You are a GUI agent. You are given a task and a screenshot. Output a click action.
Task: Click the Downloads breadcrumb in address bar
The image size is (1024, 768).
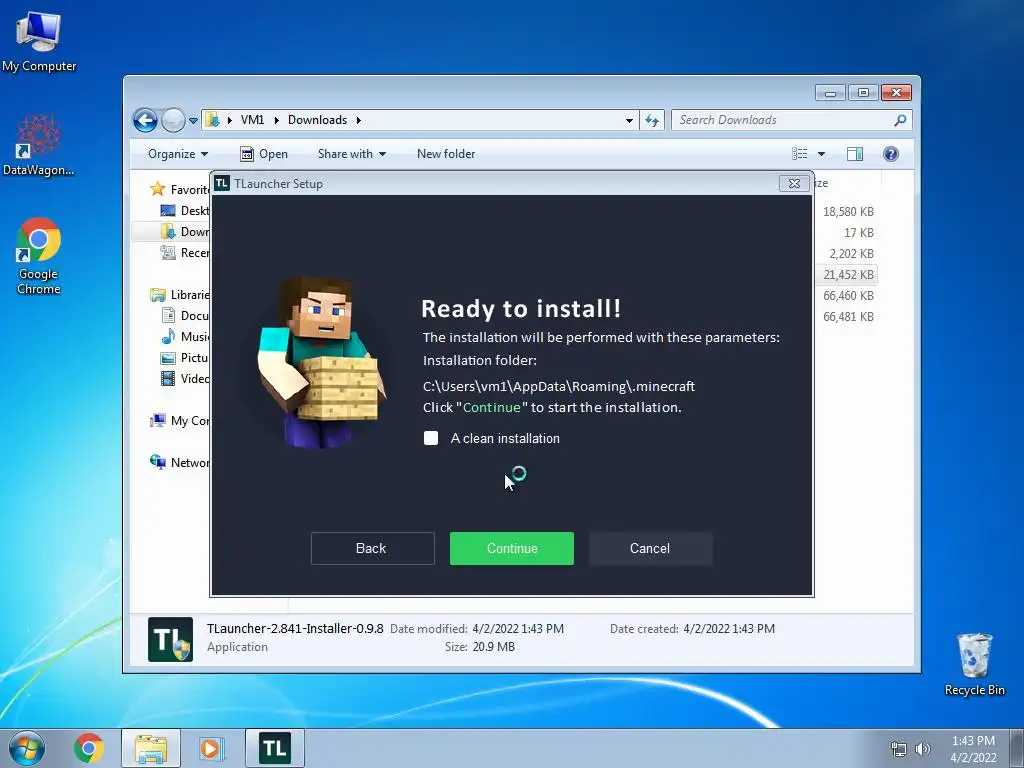coord(317,120)
